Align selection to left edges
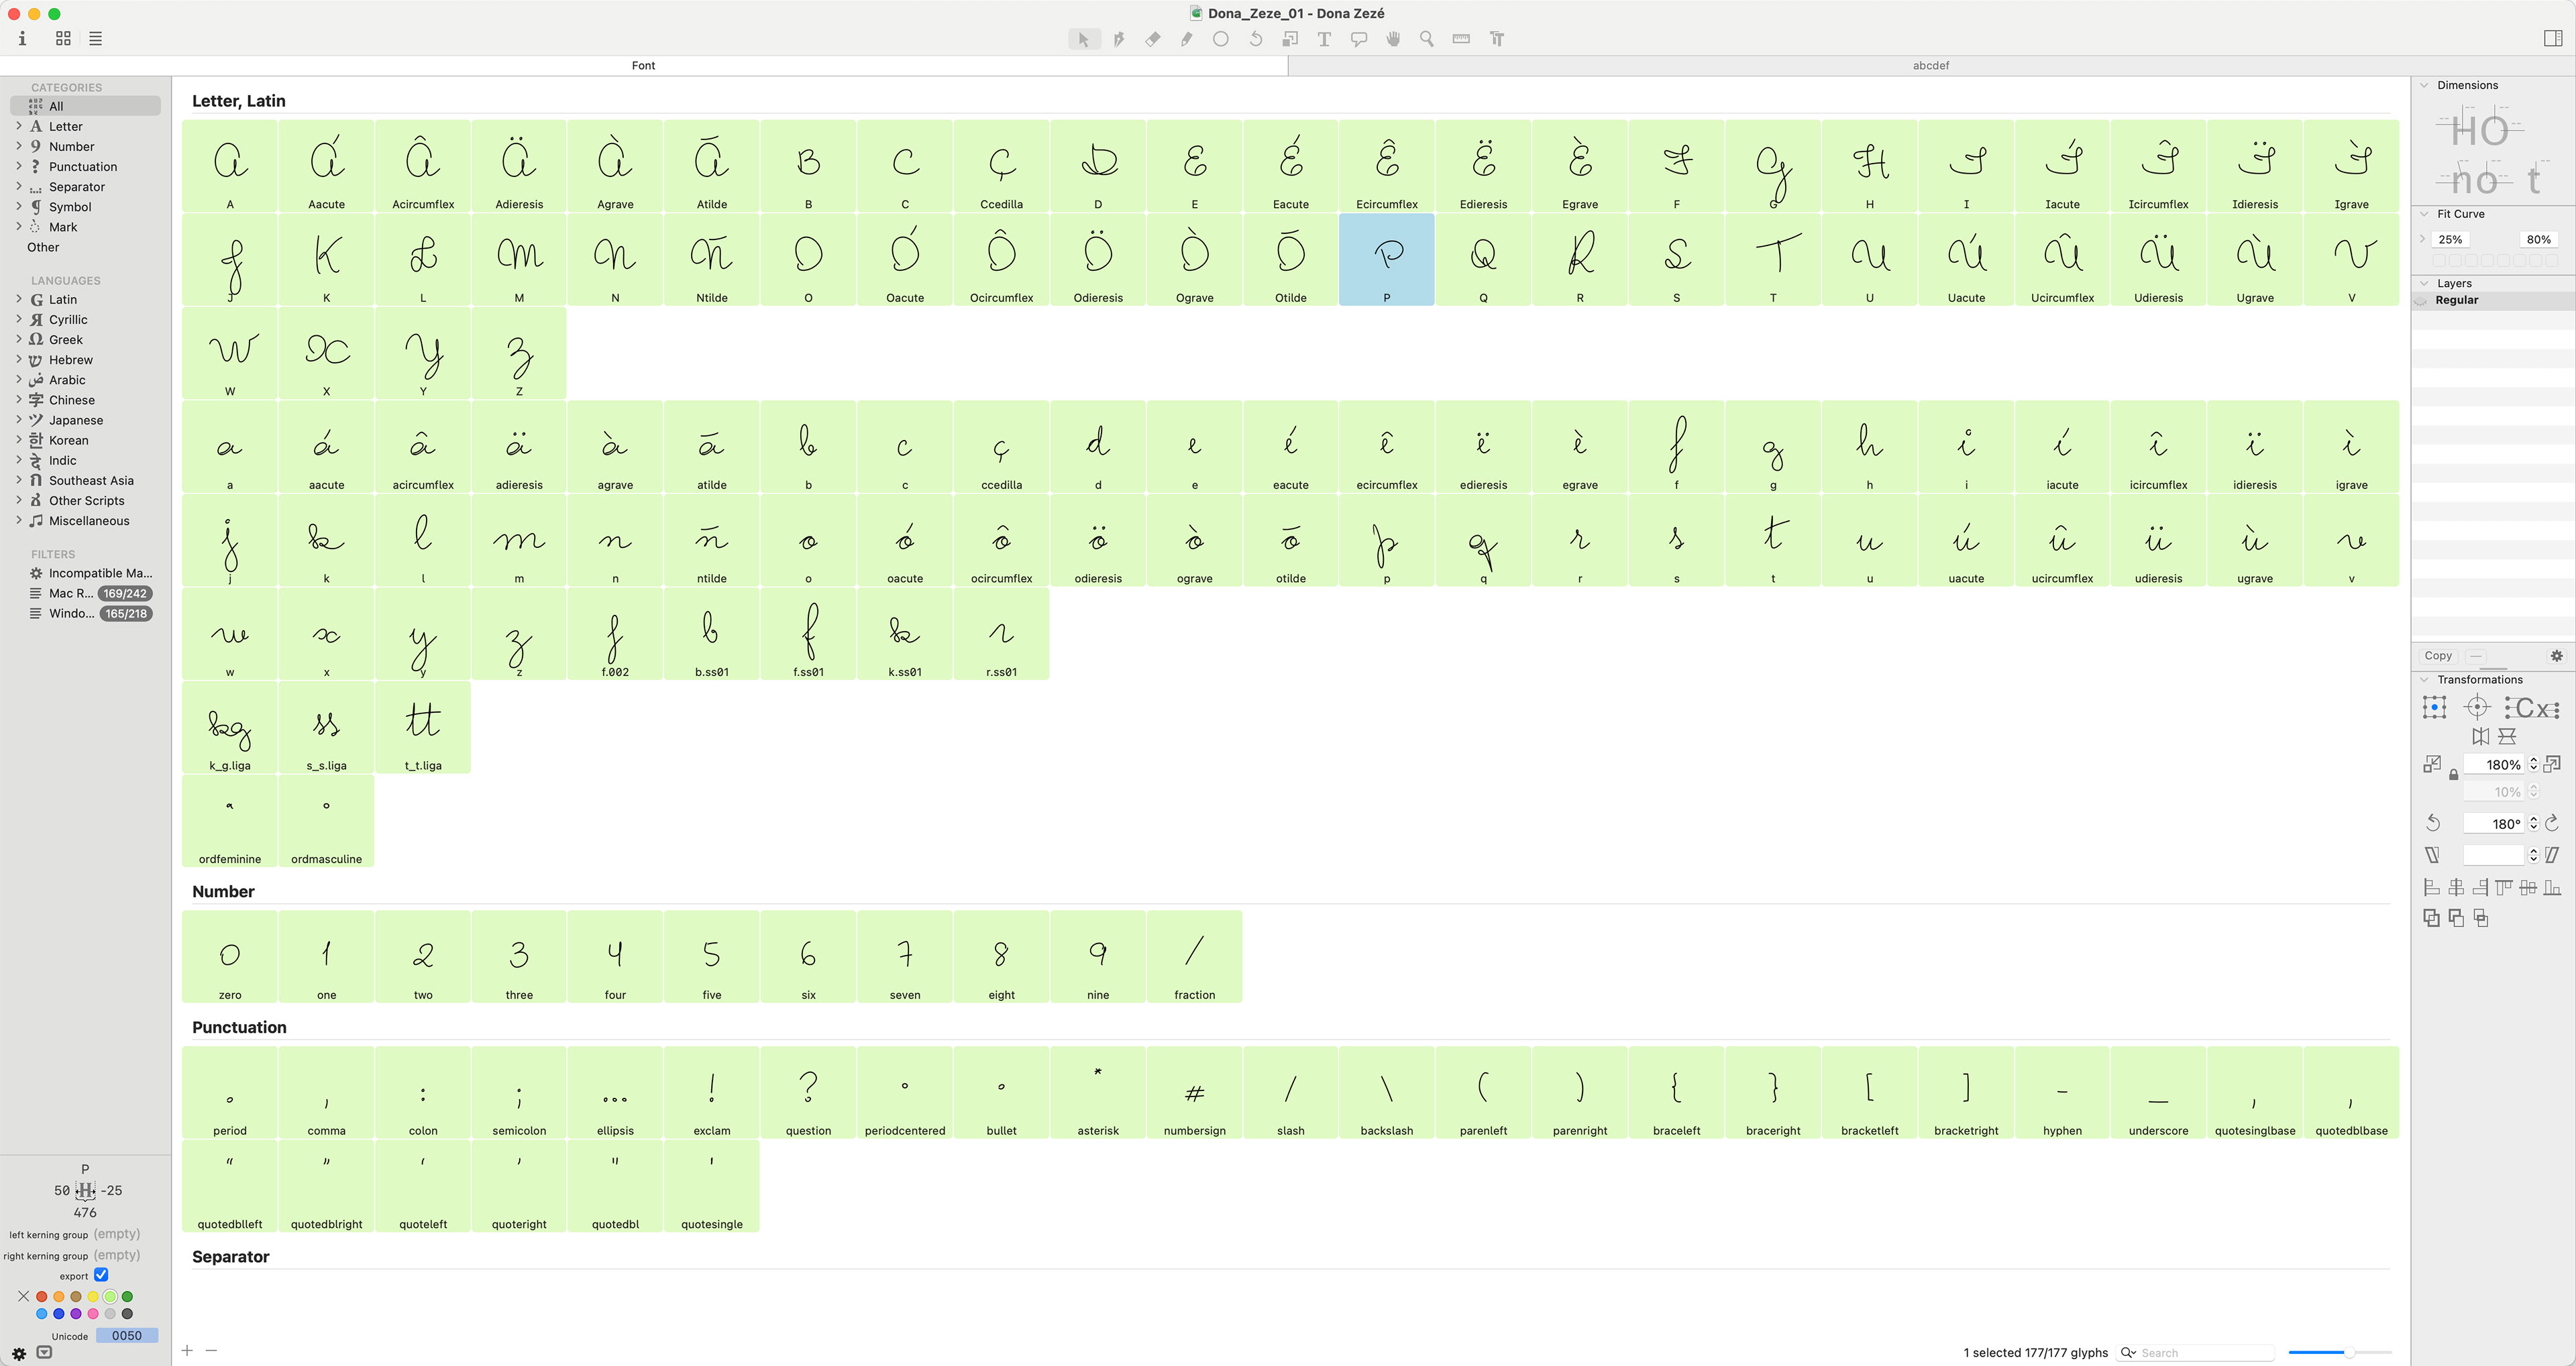2576x1366 pixels. (2431, 887)
